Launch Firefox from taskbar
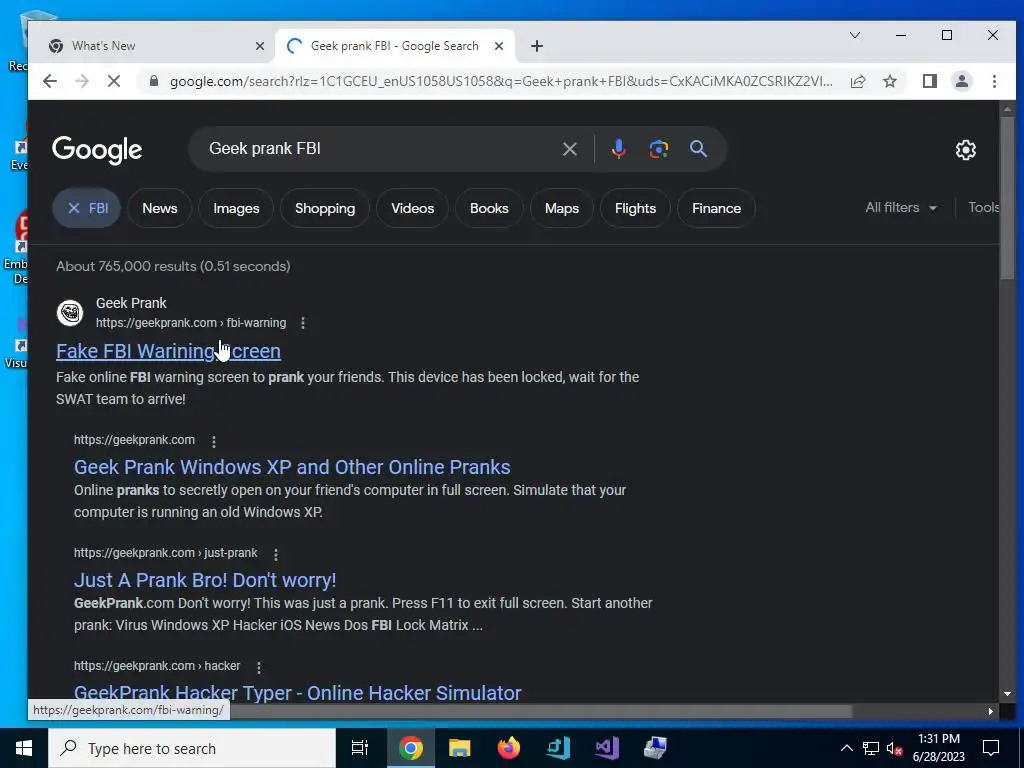 click(x=508, y=748)
